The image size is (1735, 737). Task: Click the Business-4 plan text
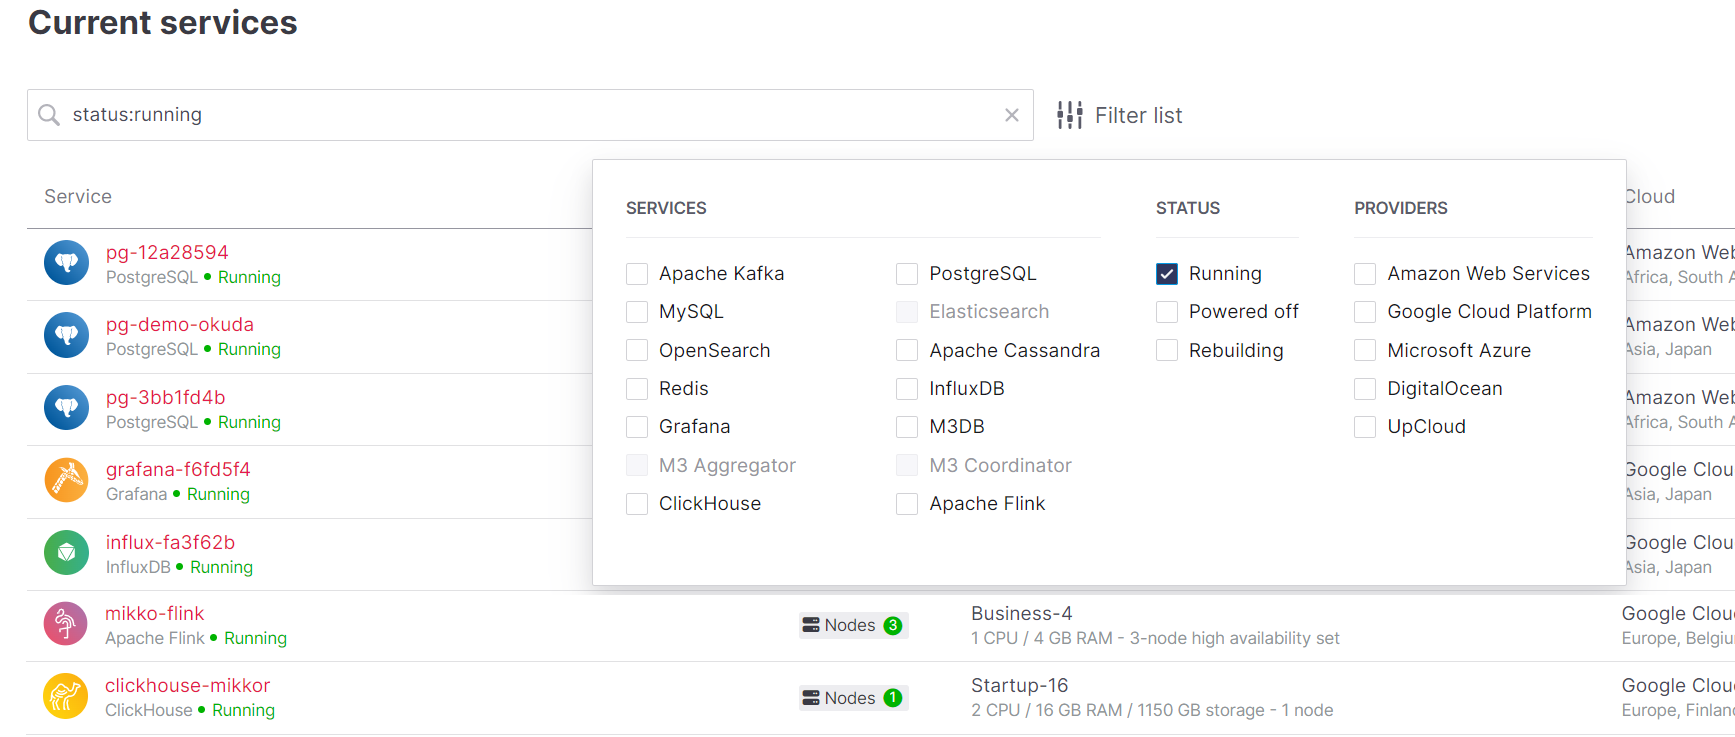pyautogui.click(x=1022, y=614)
